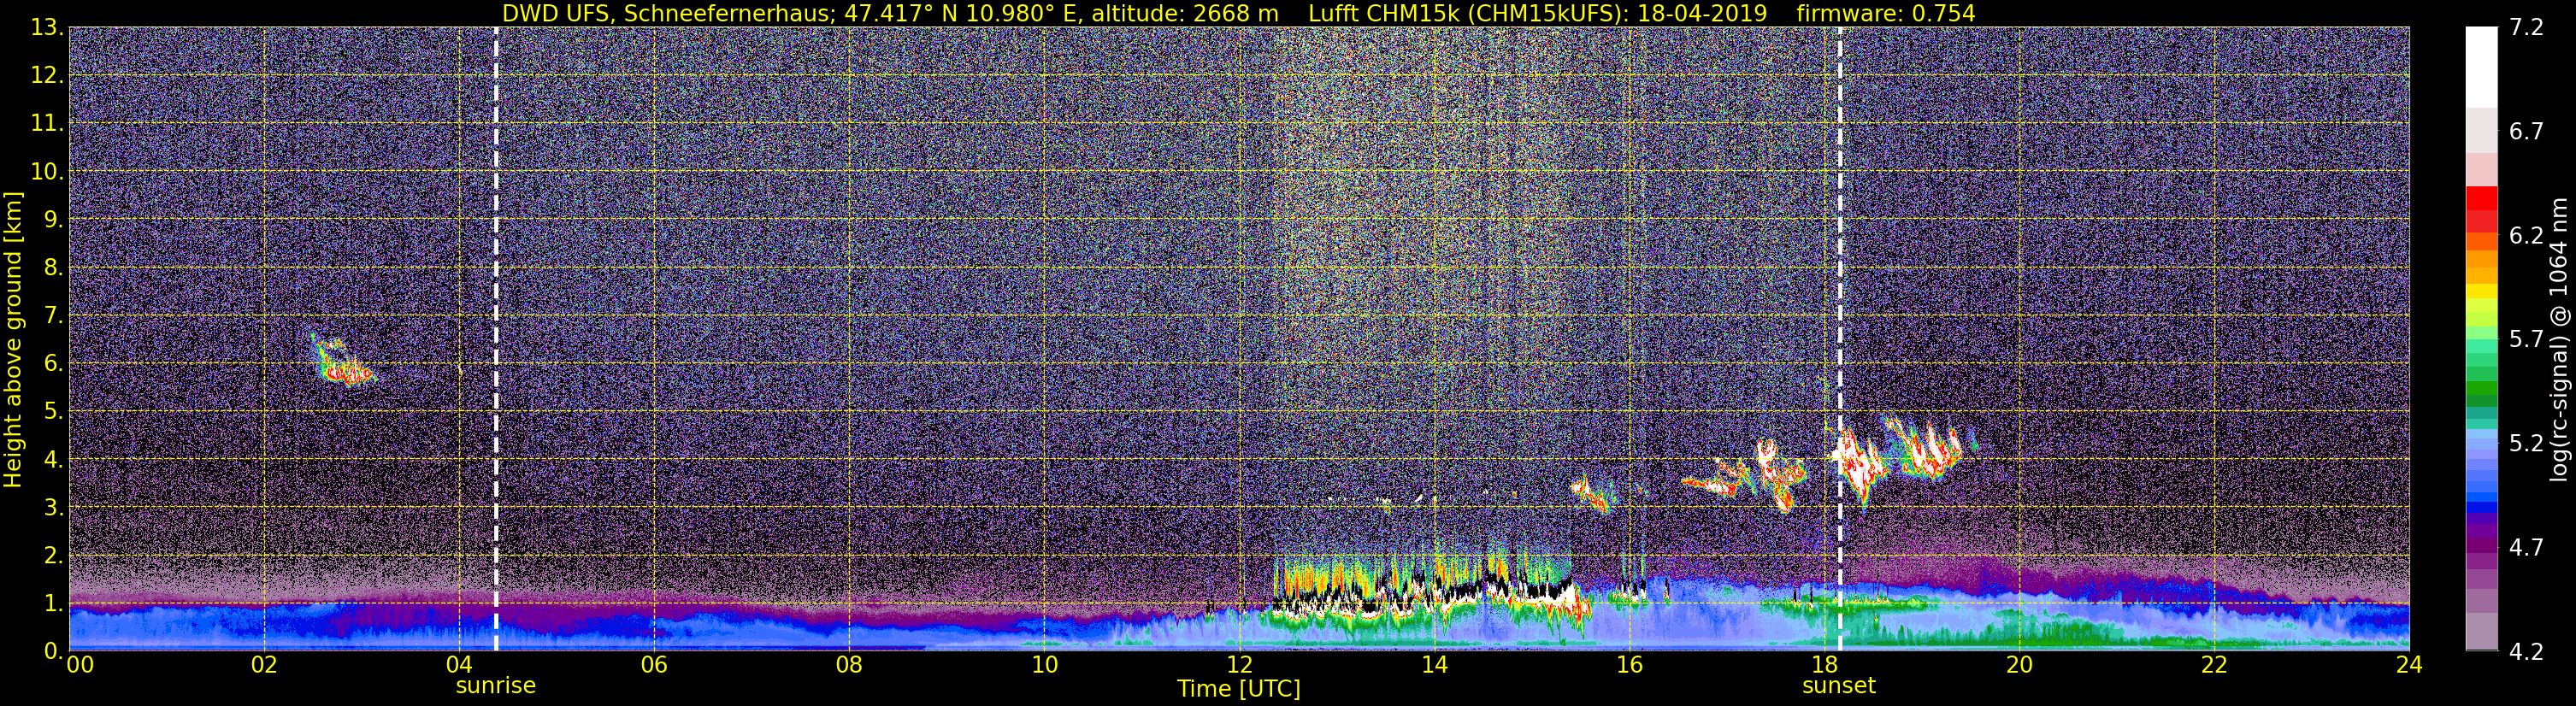The height and width of the screenshot is (706, 2576).
Task: Click the 24 tick label on the time axis
Action: click(2409, 666)
